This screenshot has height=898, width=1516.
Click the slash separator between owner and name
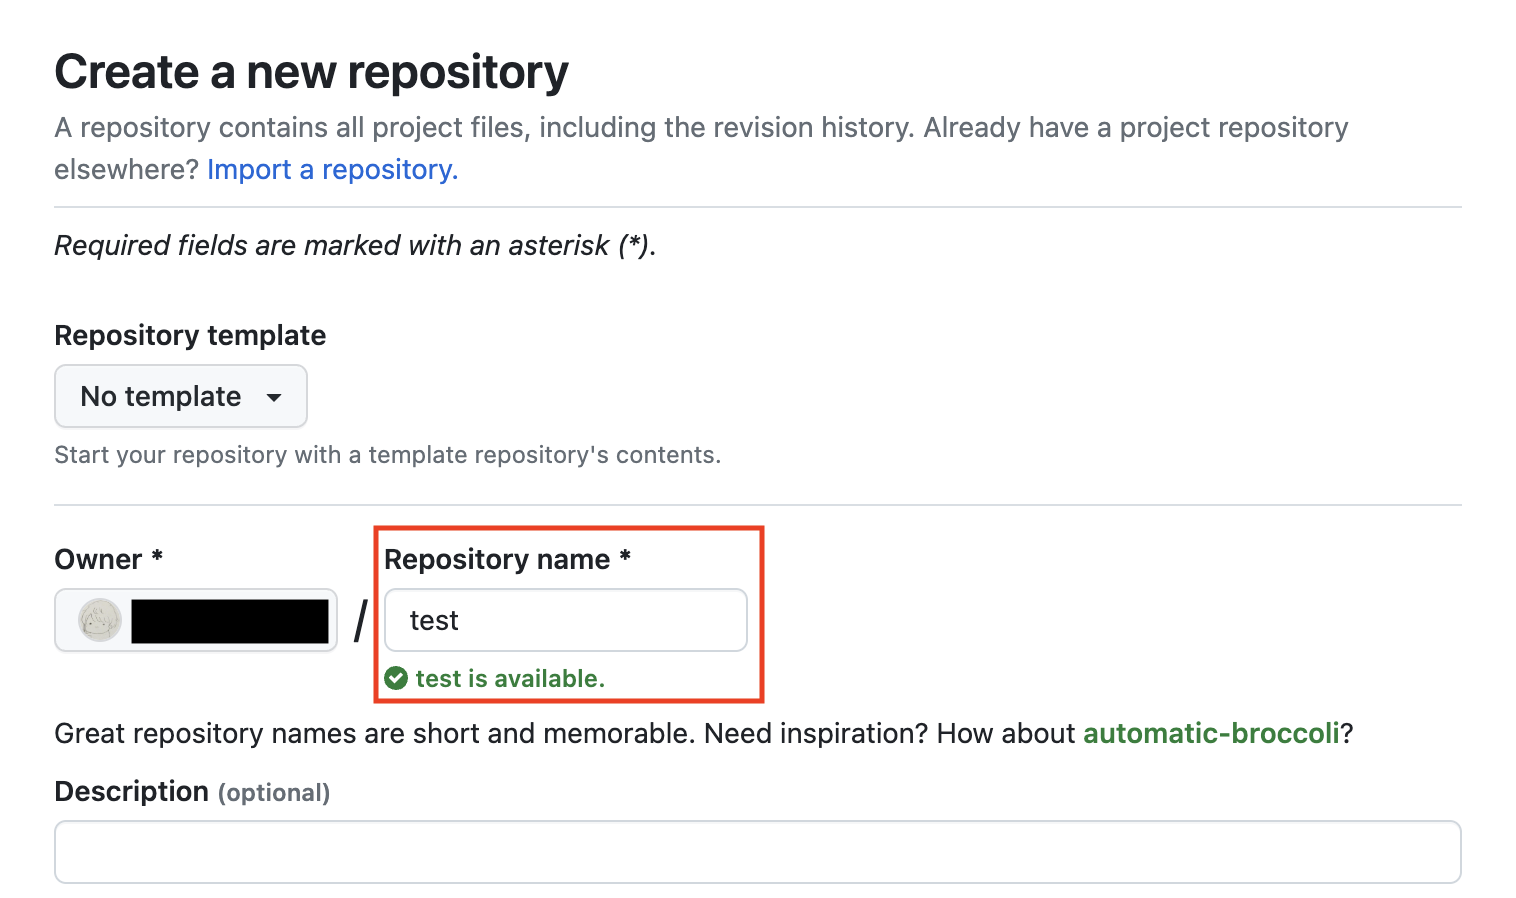point(361,620)
